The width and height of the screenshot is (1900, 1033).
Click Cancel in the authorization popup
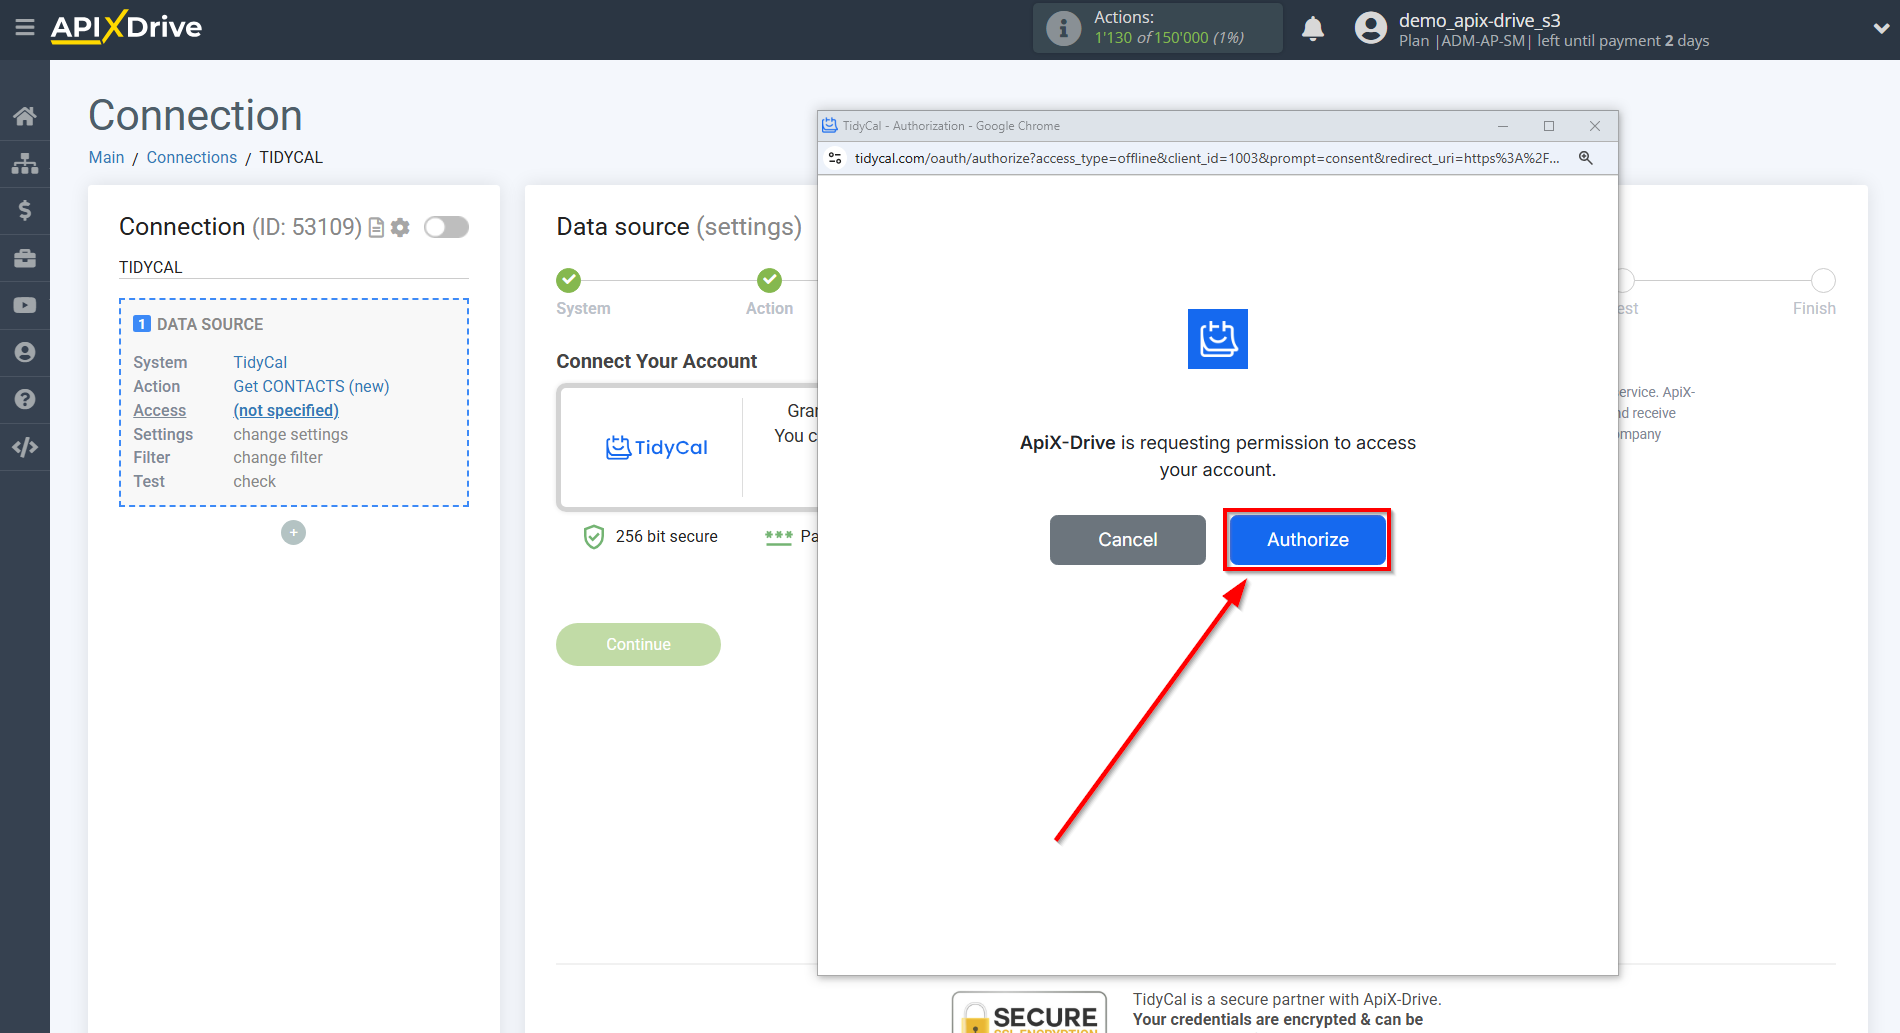click(x=1127, y=539)
